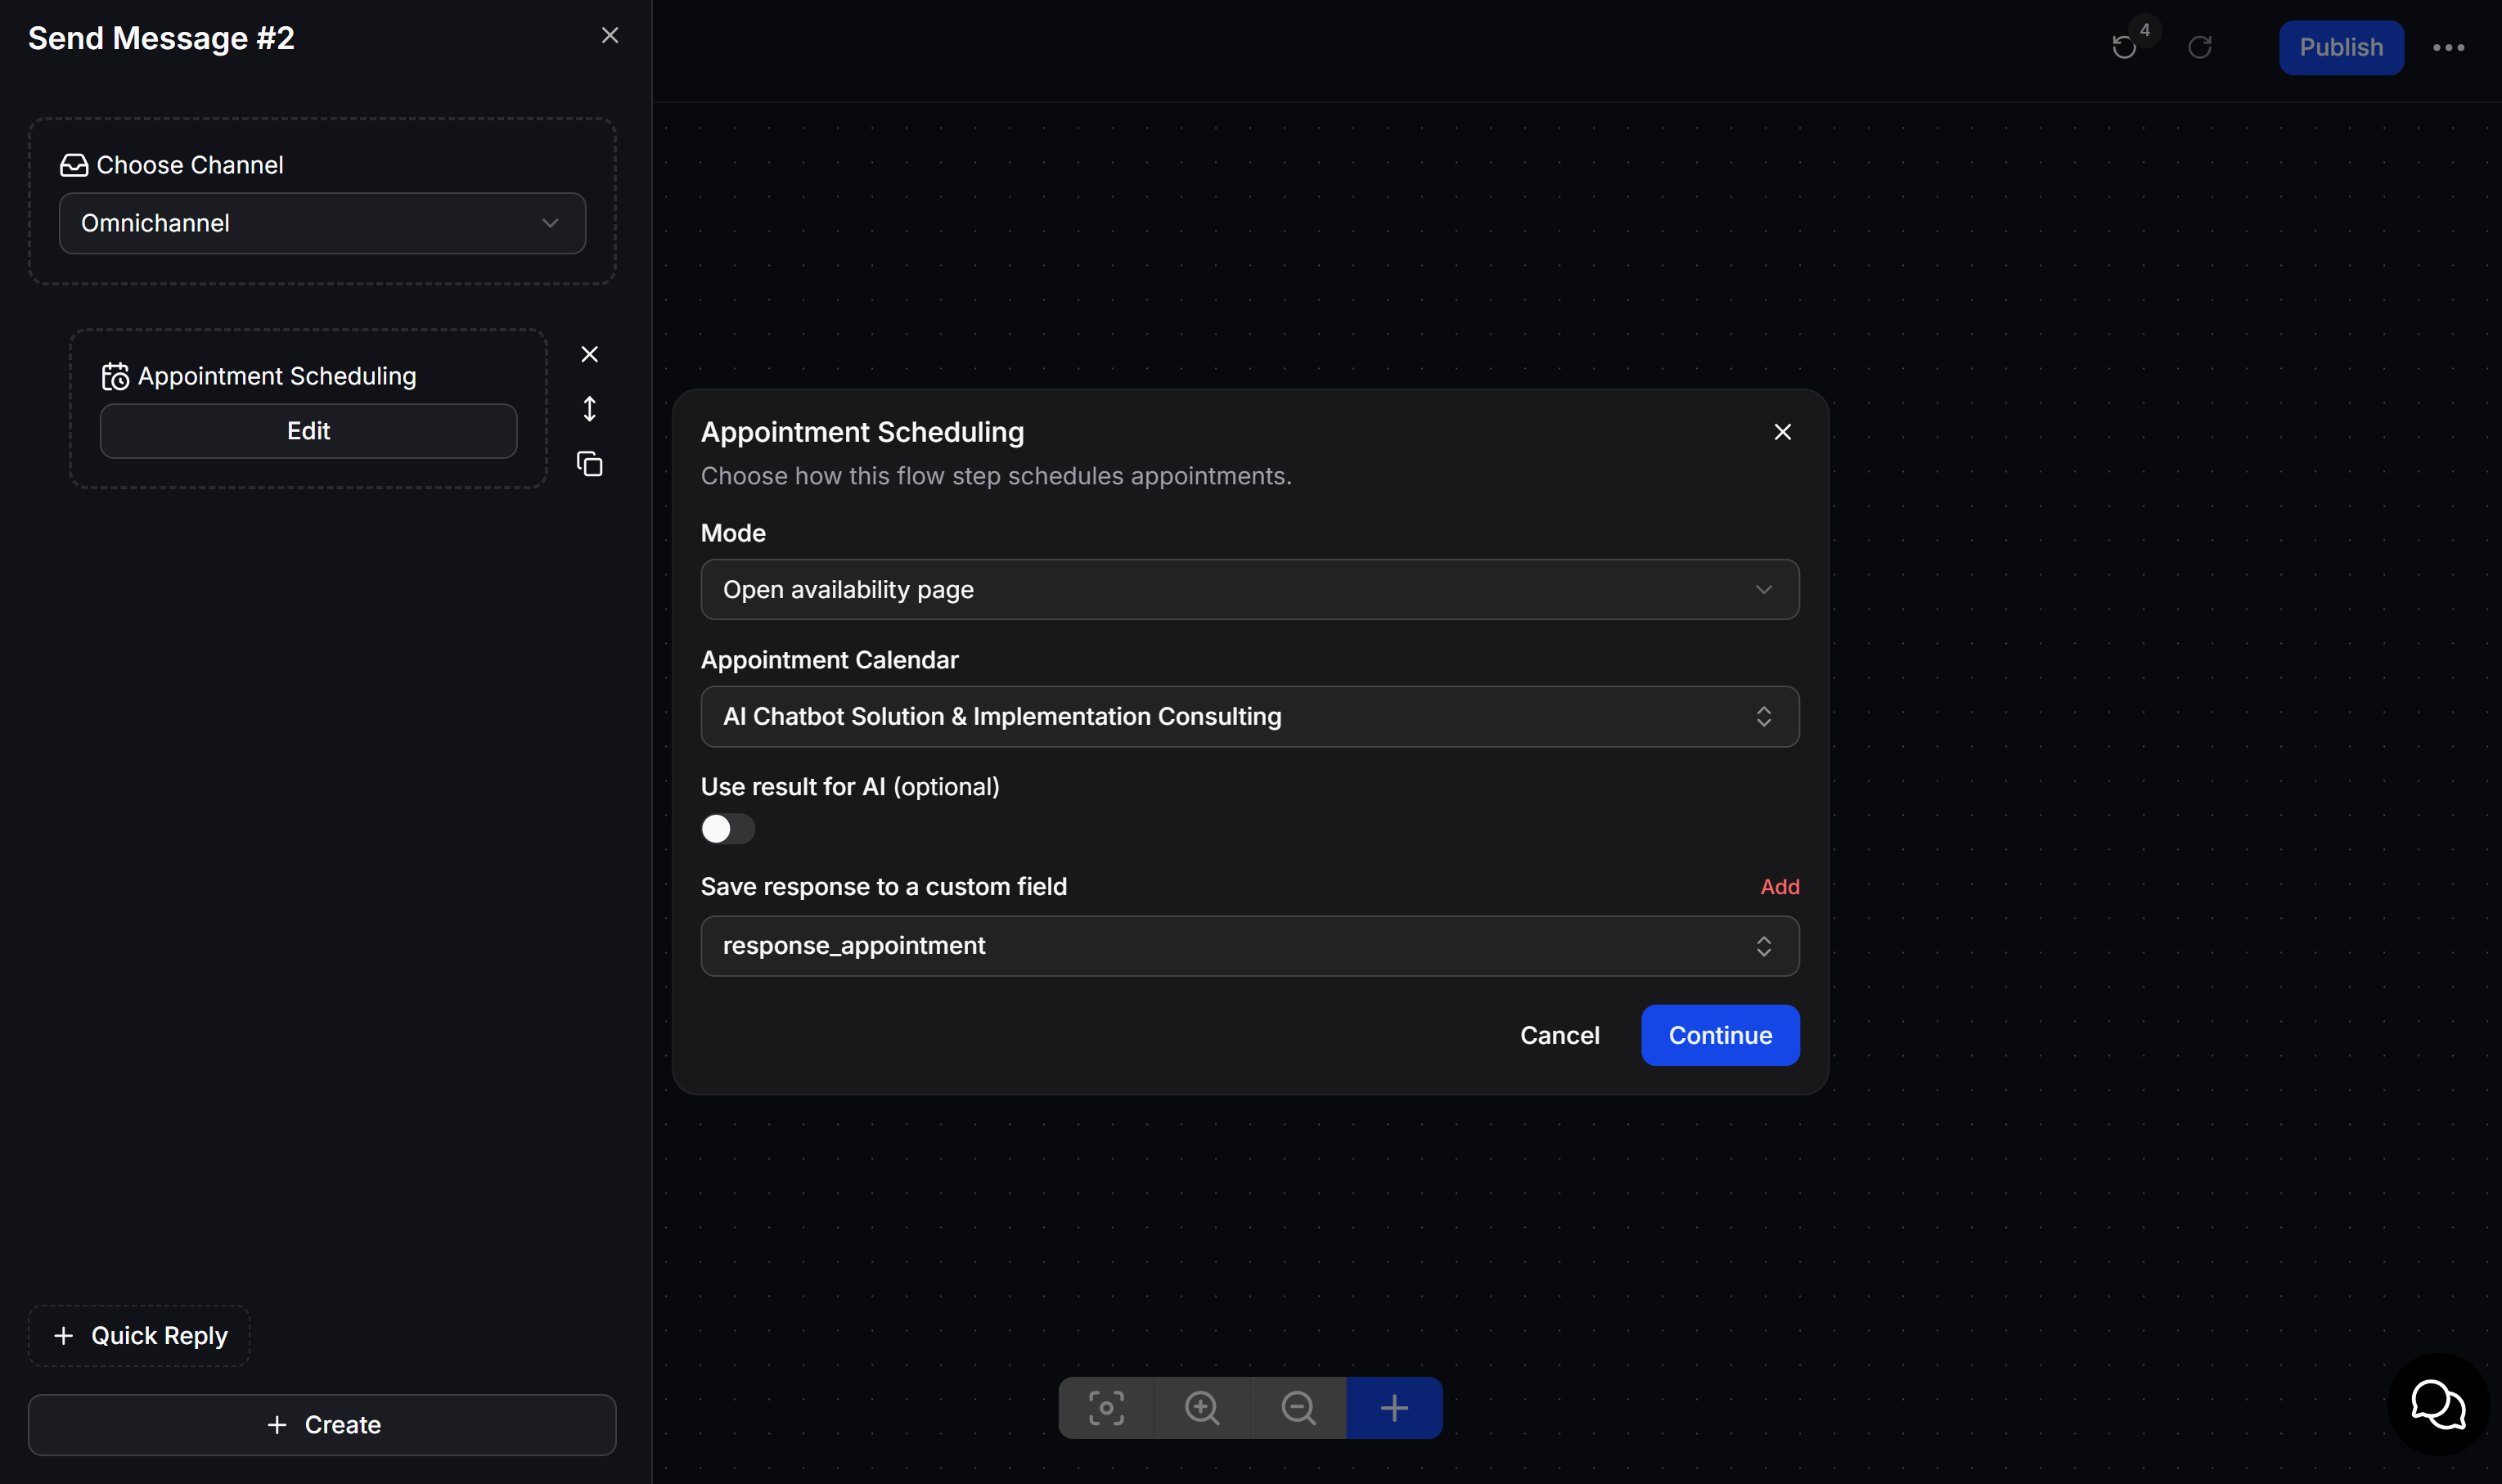2502x1484 pixels.
Task: Click the blue plus add step button
Action: tap(1394, 1408)
